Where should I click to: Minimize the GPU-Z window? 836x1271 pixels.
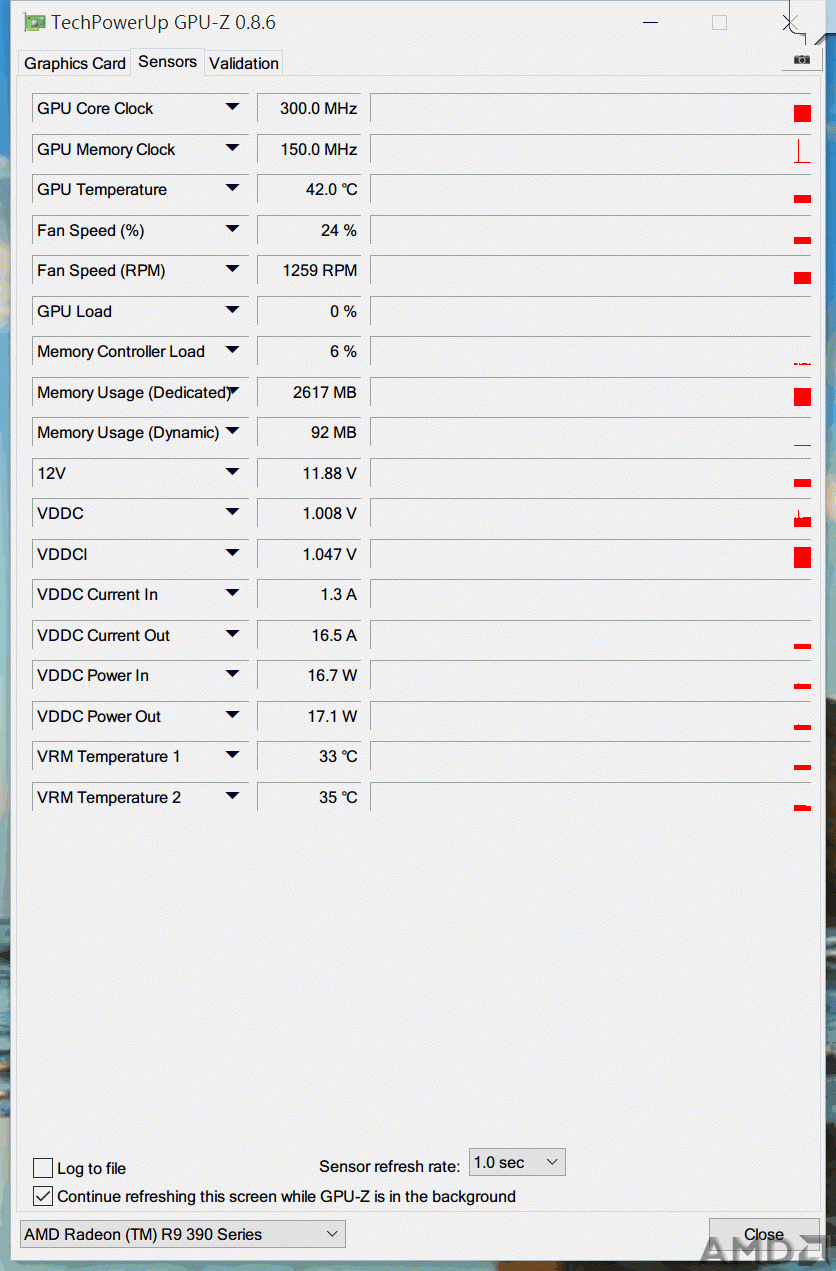(651, 22)
